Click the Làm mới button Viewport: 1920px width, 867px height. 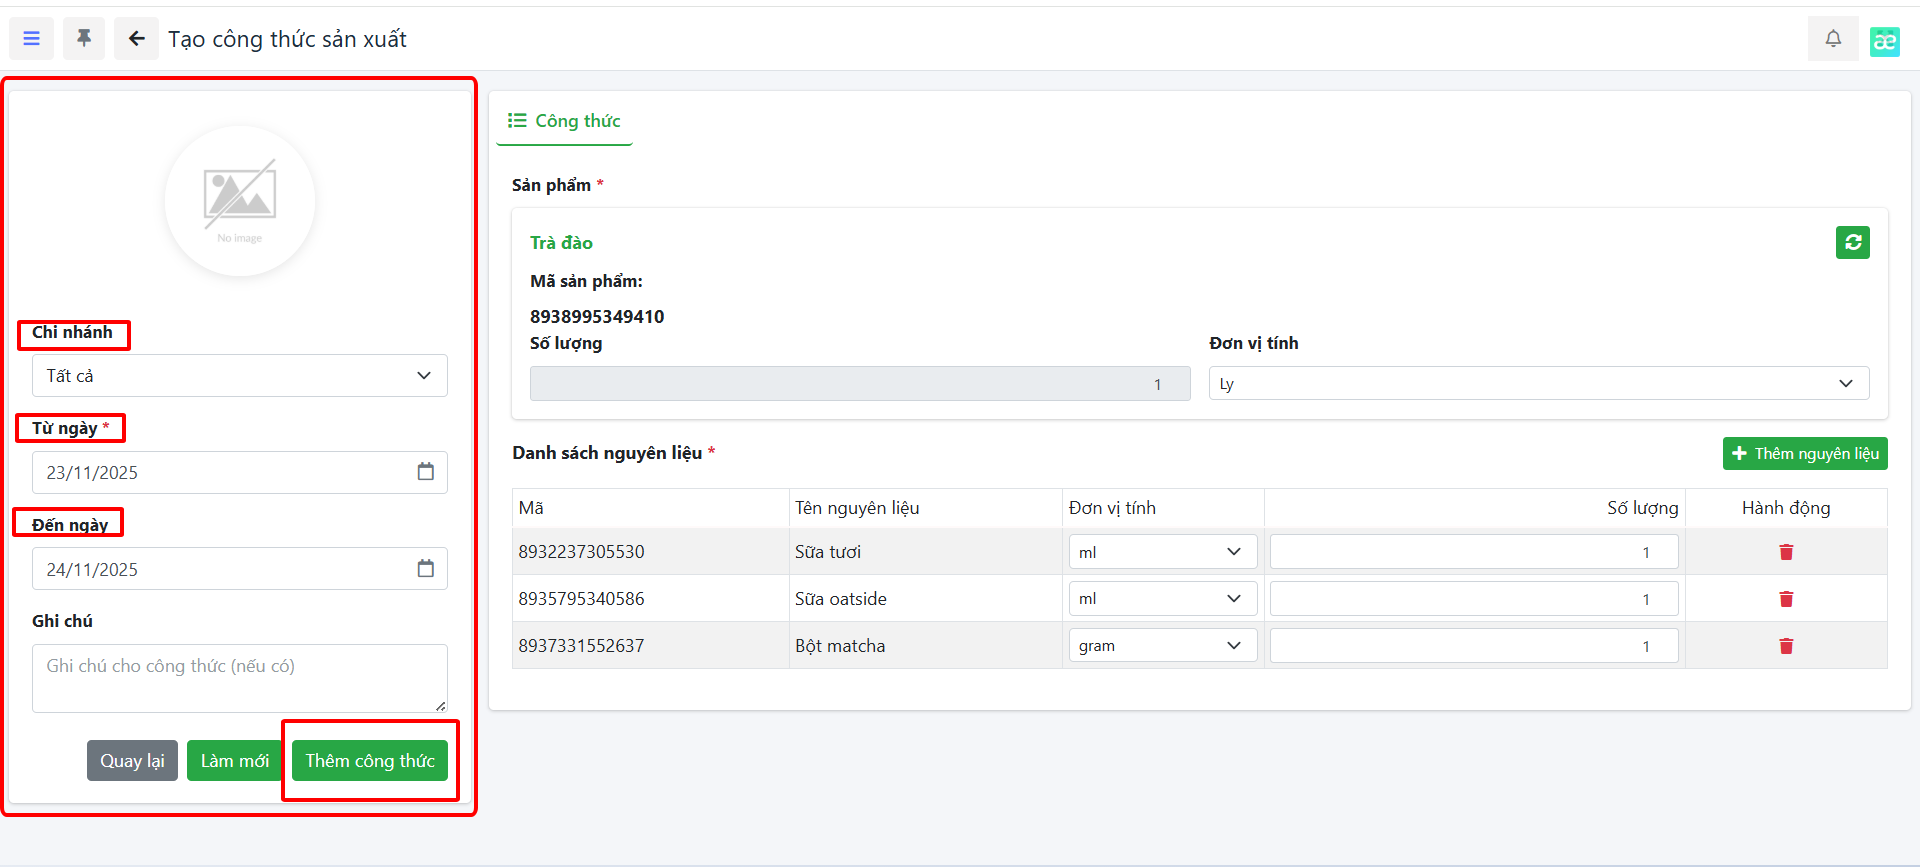(234, 761)
